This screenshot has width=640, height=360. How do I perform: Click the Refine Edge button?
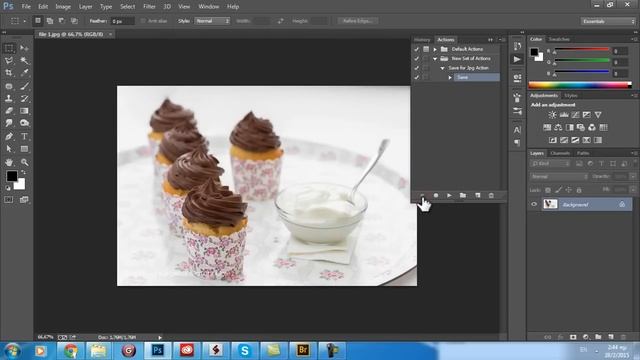point(358,21)
